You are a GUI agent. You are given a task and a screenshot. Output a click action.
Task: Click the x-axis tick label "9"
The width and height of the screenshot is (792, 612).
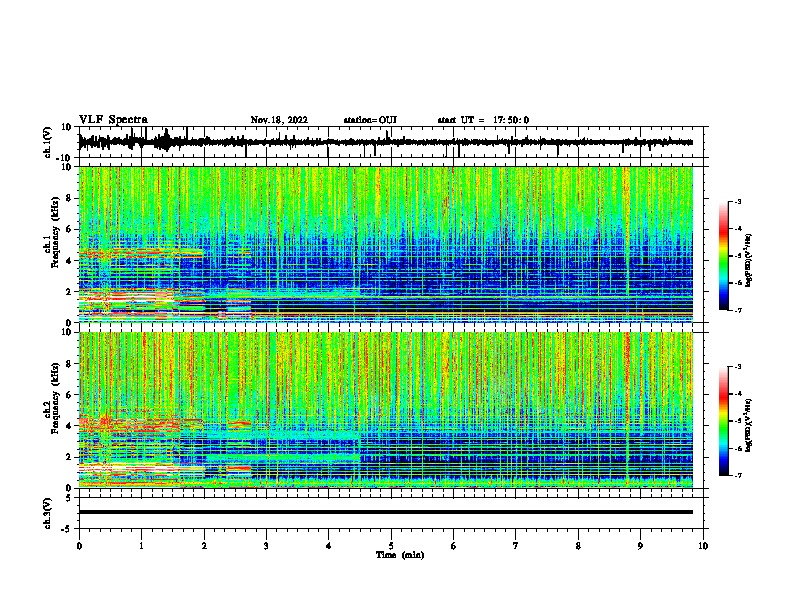pyautogui.click(x=640, y=546)
